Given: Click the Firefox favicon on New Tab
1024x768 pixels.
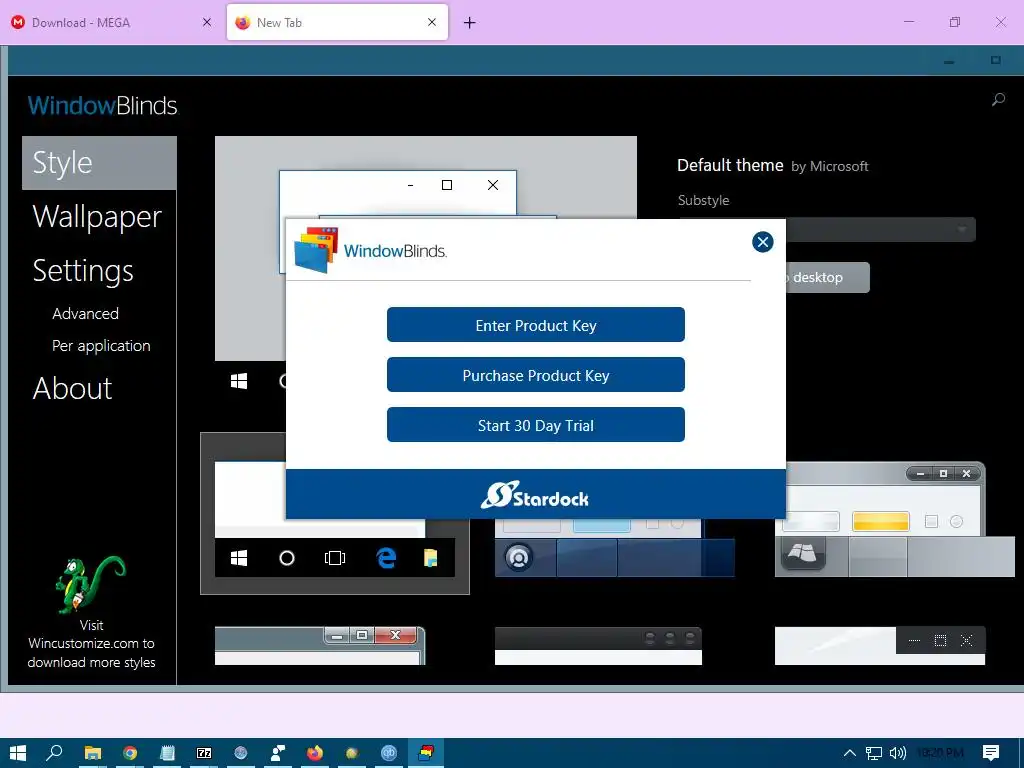Looking at the screenshot, I should 242,22.
